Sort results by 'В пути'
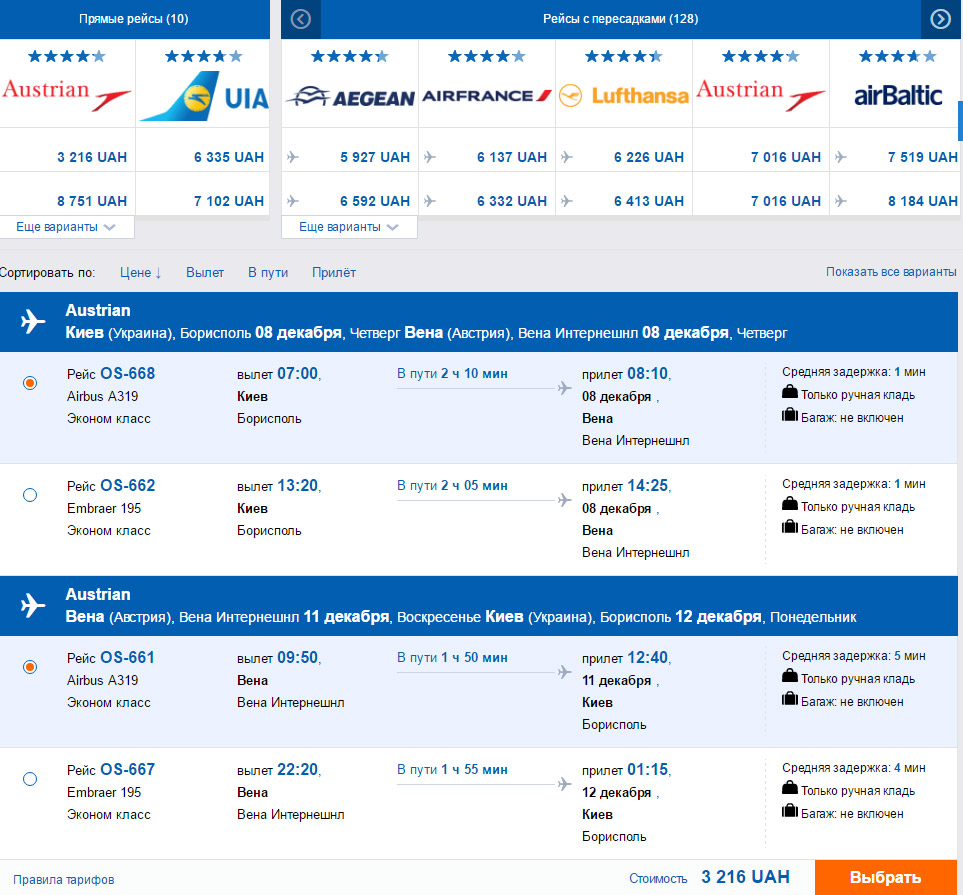The image size is (963, 895). pyautogui.click(x=268, y=273)
